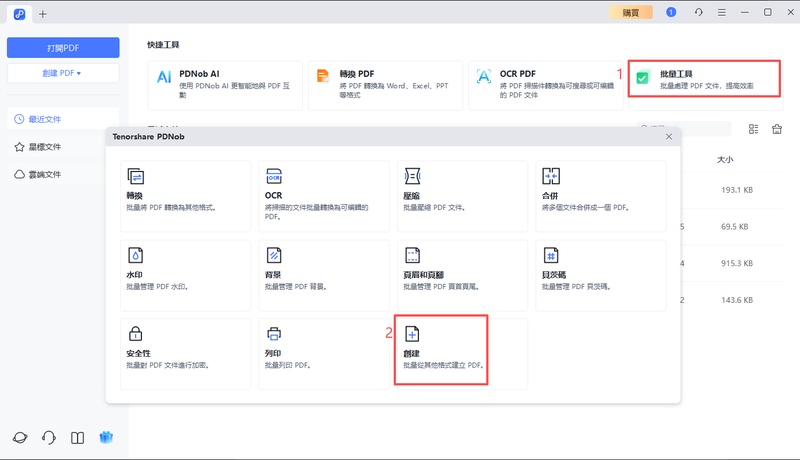This screenshot has height=460, width=800.
Task: Click the 打開PDF button
Action: [x=63, y=47]
